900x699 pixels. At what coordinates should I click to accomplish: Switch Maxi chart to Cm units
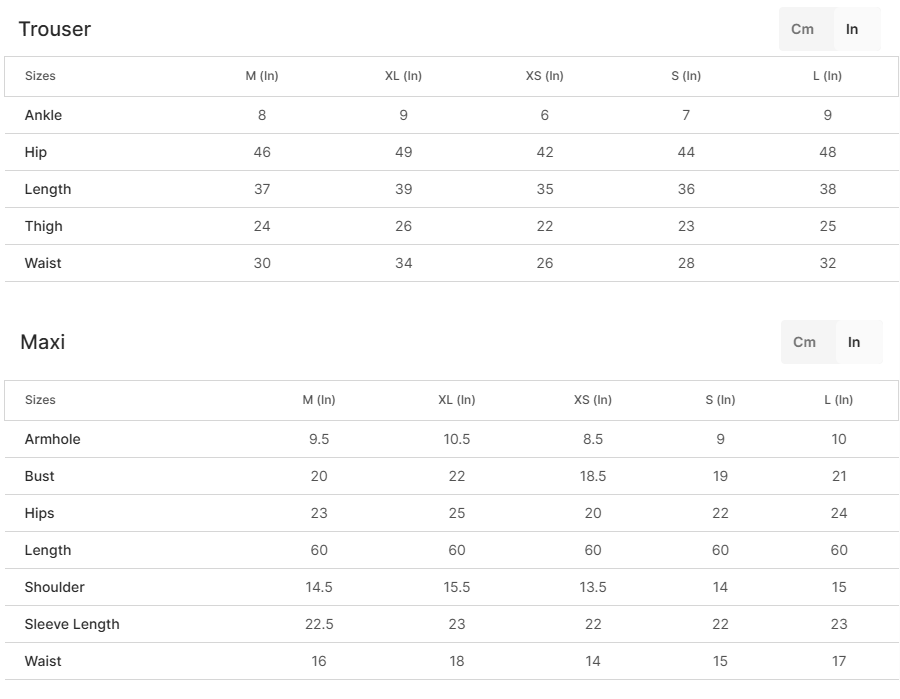(x=805, y=342)
